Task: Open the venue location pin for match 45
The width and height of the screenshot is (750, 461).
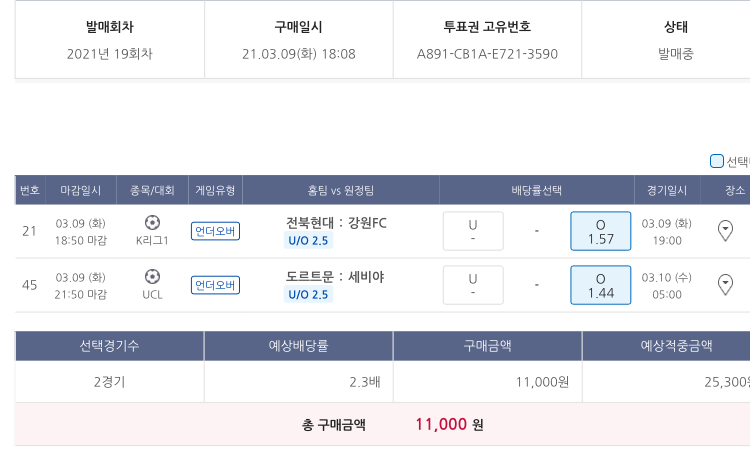Action: point(726,285)
